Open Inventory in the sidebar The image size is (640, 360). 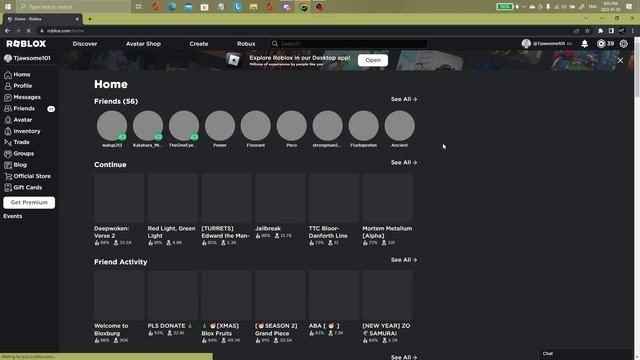point(22,131)
